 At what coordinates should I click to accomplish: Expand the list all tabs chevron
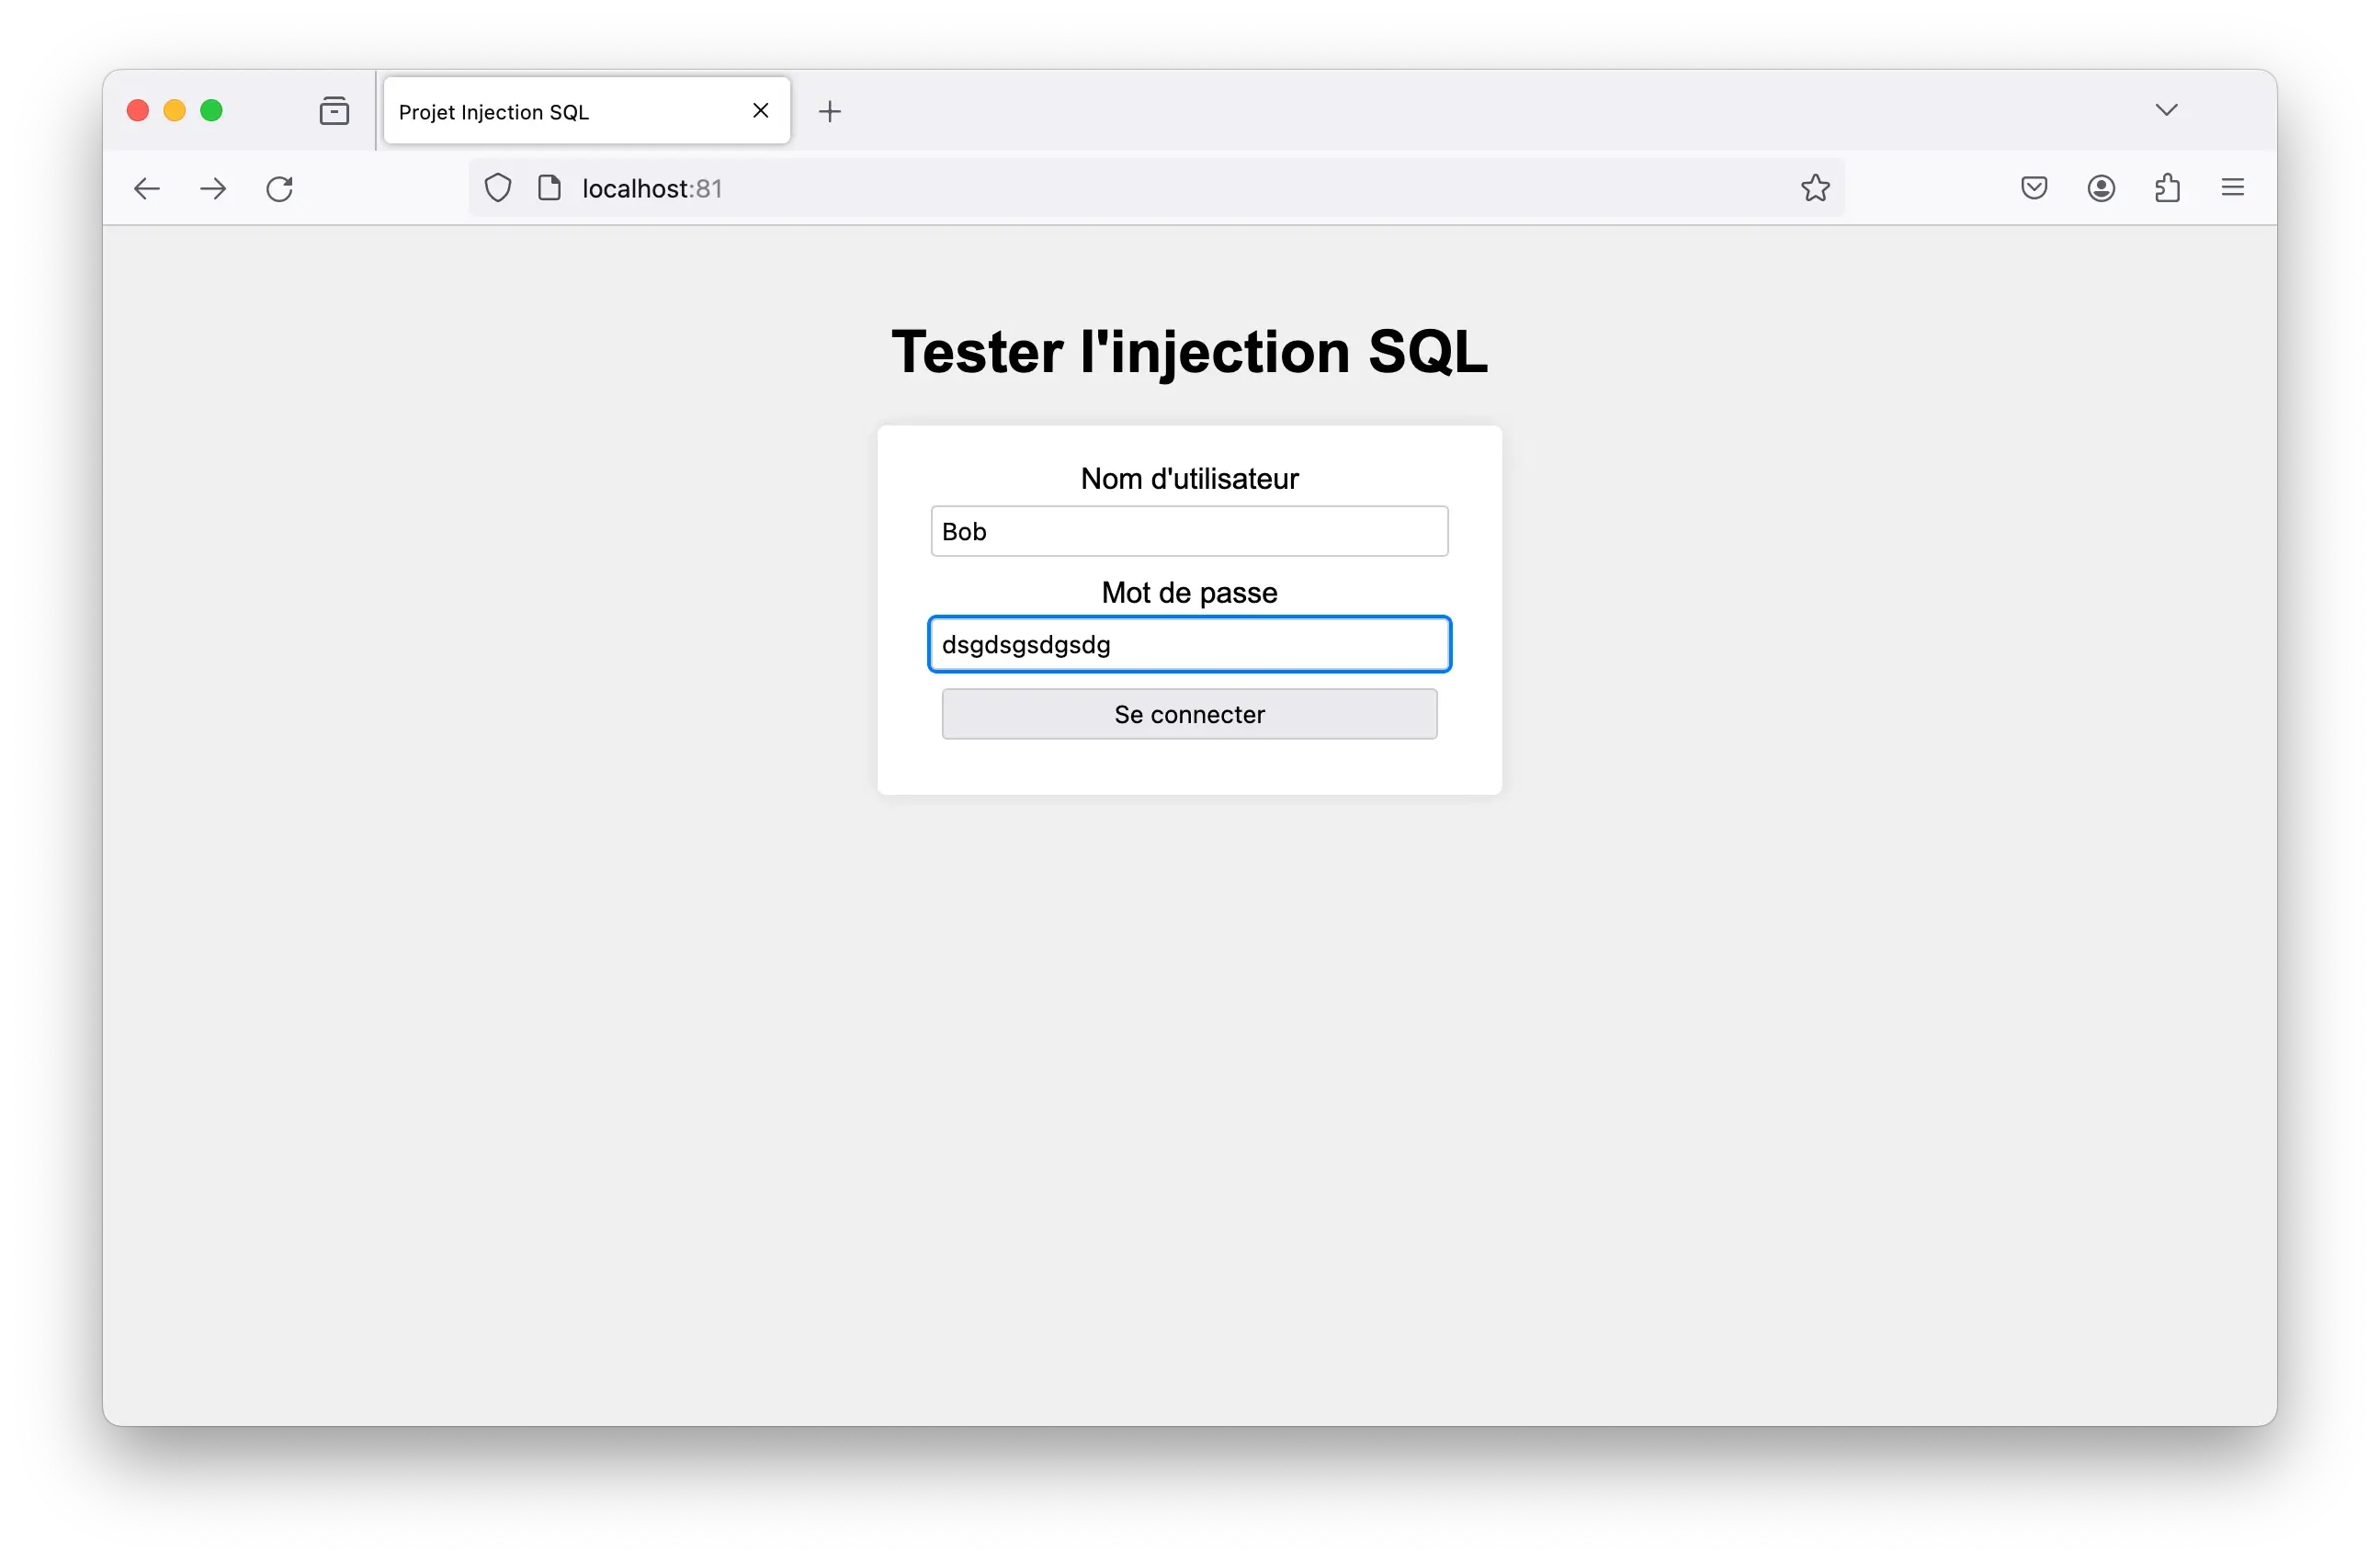(x=2166, y=110)
